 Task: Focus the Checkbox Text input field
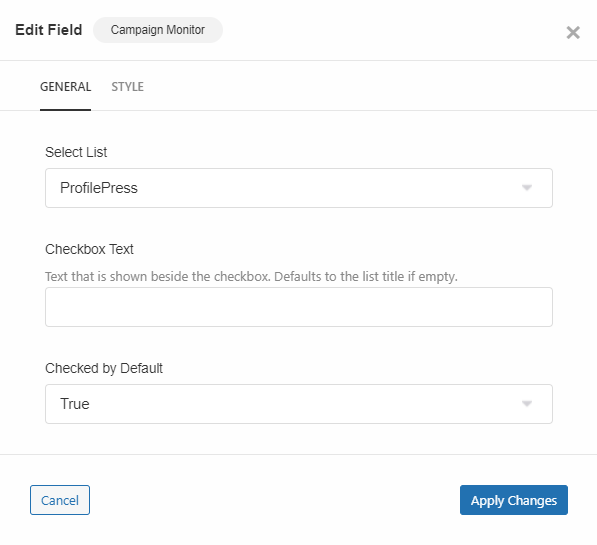point(299,307)
